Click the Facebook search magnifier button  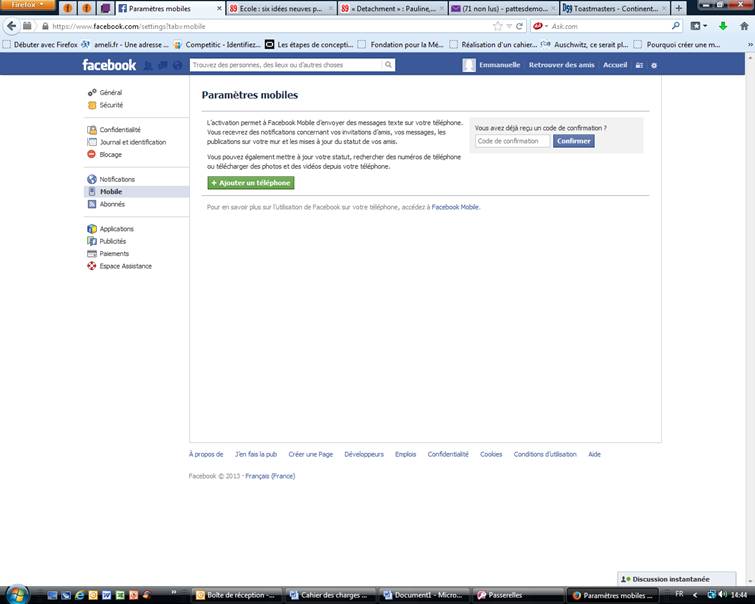[388, 65]
